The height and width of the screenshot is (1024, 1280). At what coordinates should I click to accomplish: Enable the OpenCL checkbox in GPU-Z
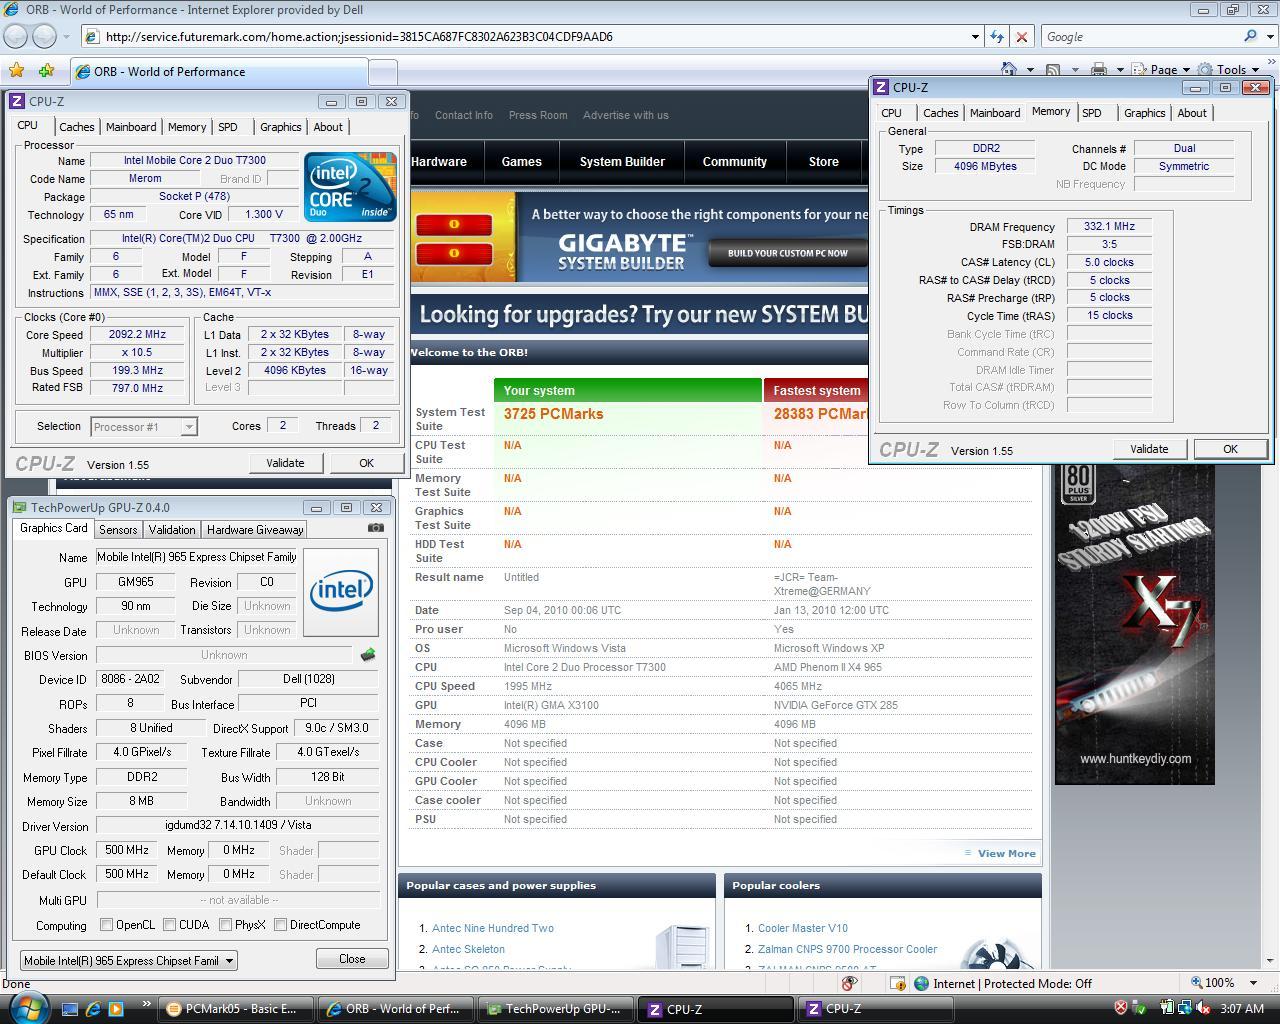[106, 925]
